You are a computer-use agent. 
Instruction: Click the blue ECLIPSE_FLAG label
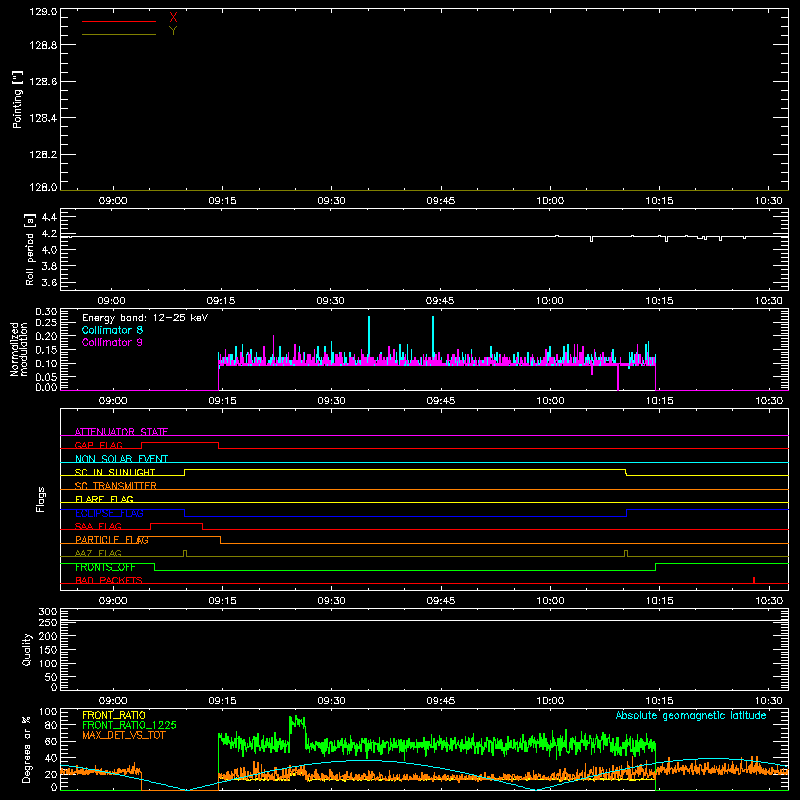(x=109, y=513)
